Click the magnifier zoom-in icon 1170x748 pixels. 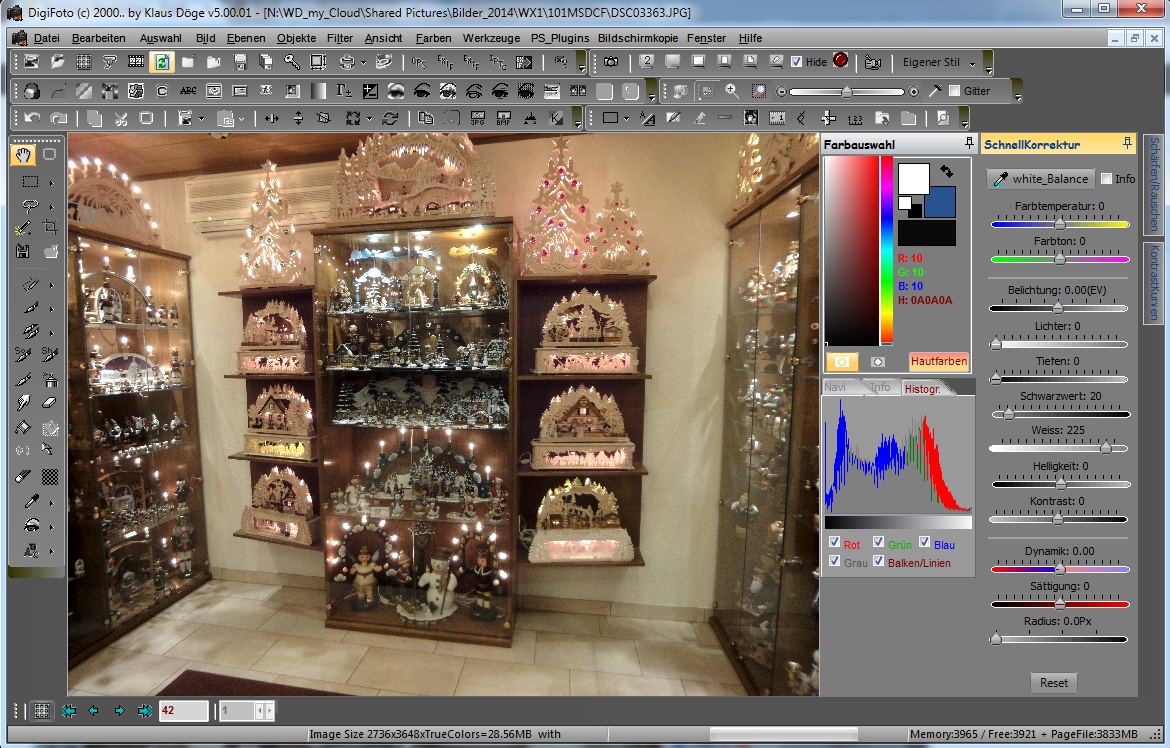tap(732, 91)
